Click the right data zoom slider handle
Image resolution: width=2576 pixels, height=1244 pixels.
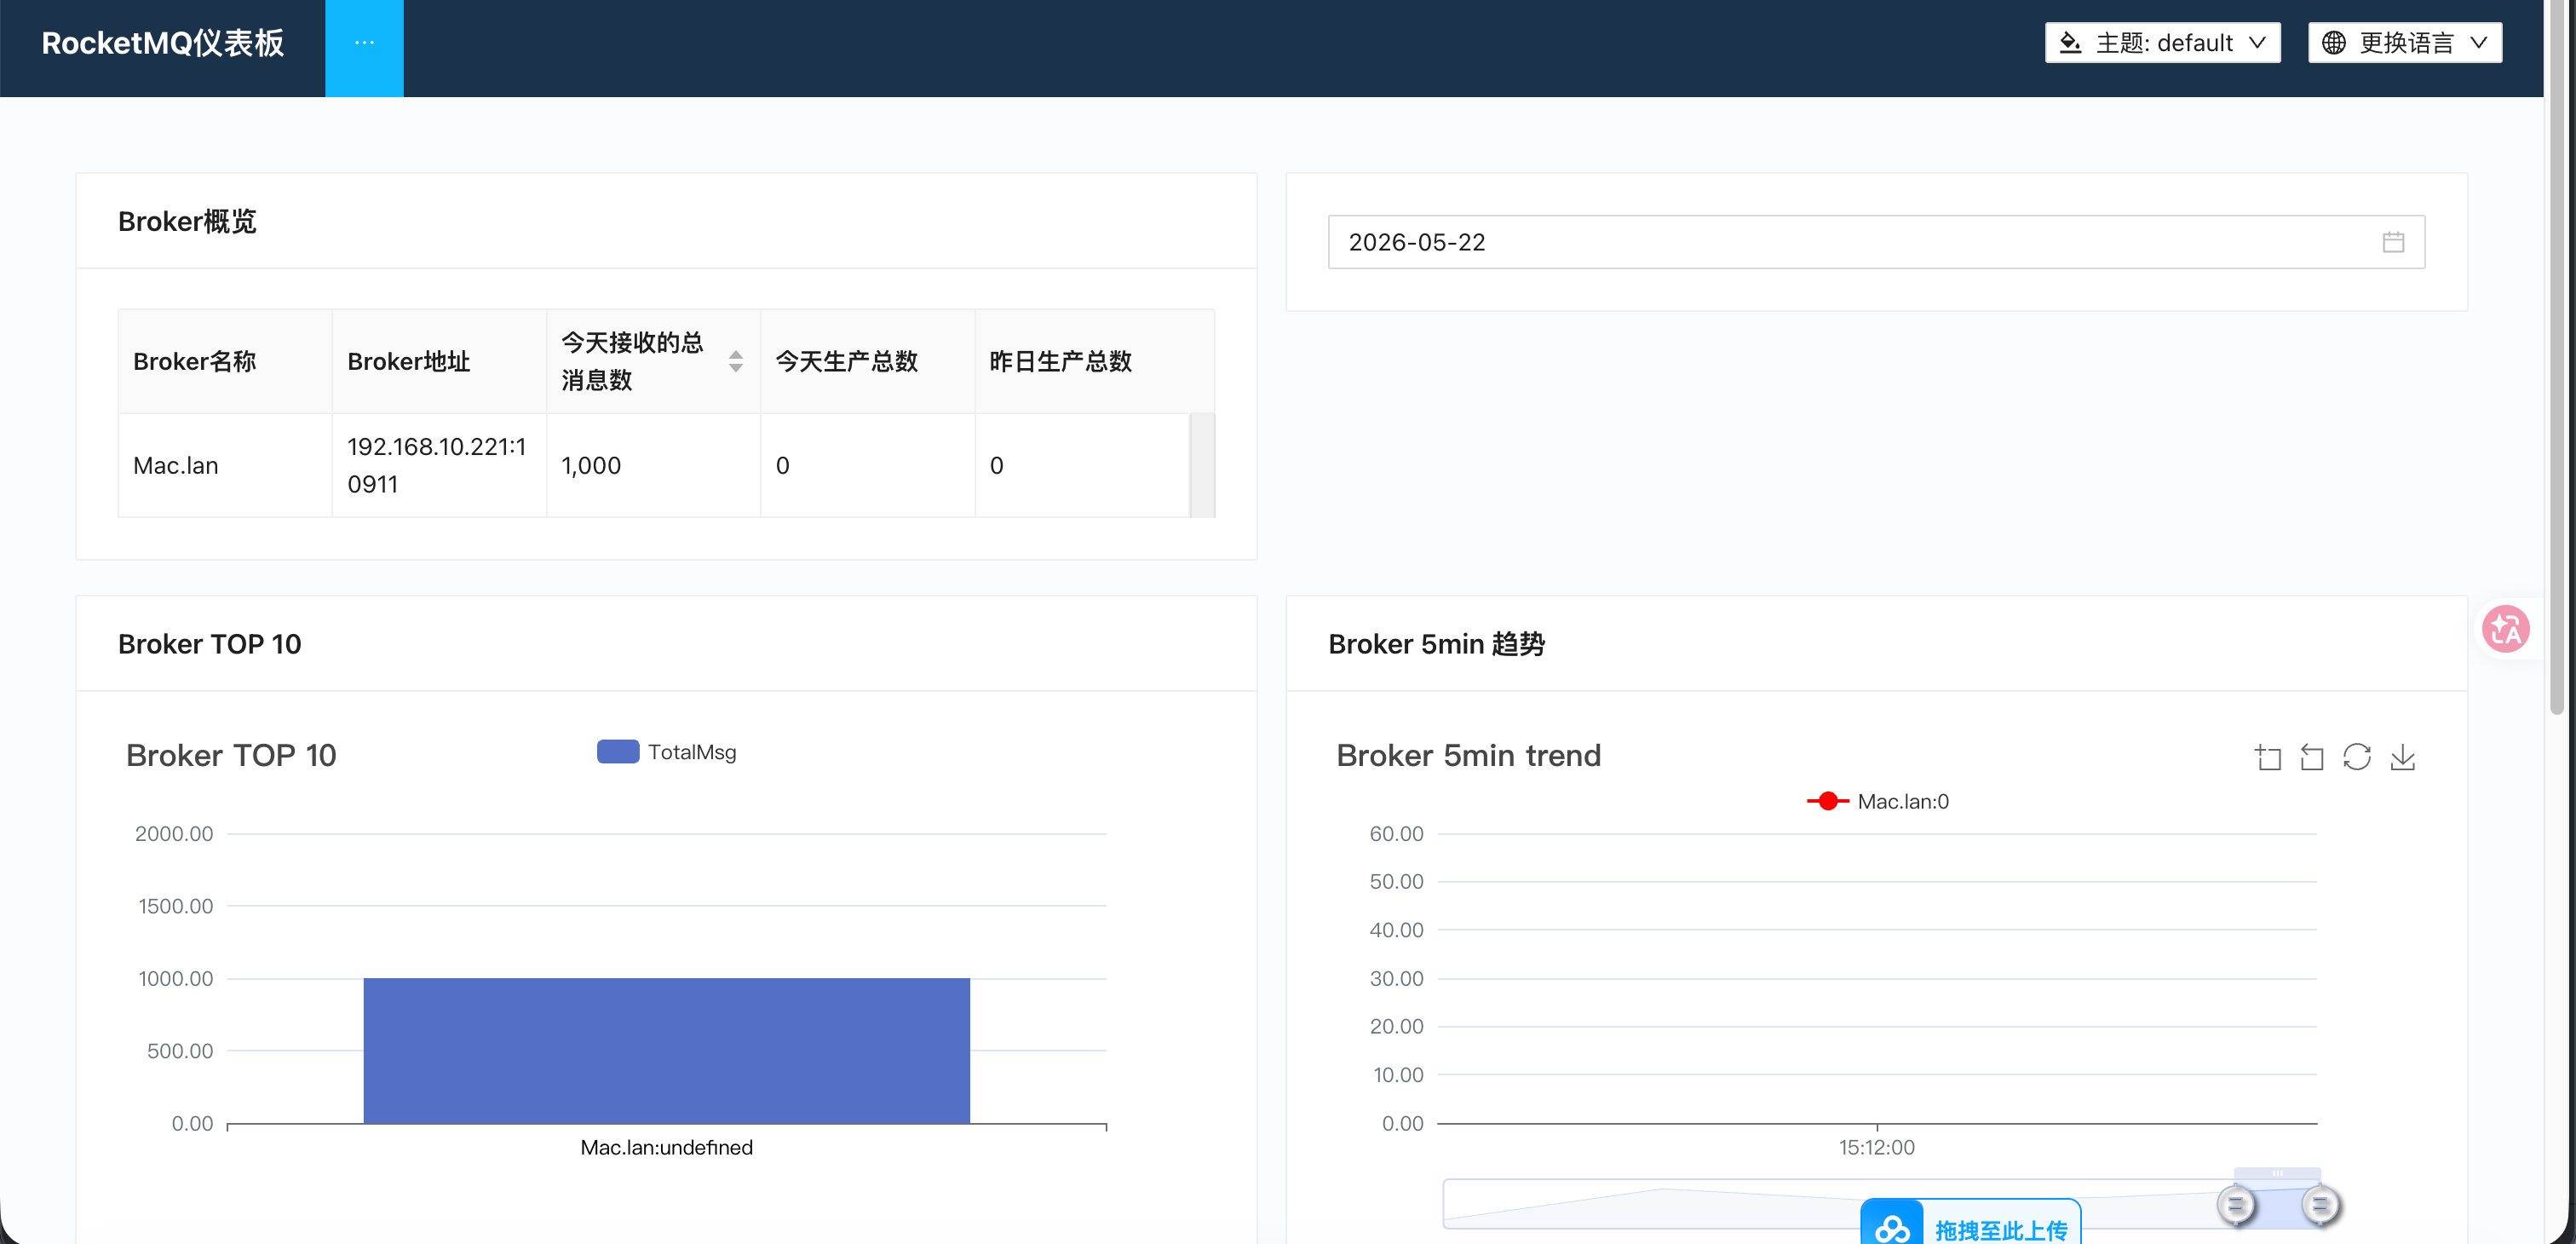pyautogui.click(x=2320, y=1204)
